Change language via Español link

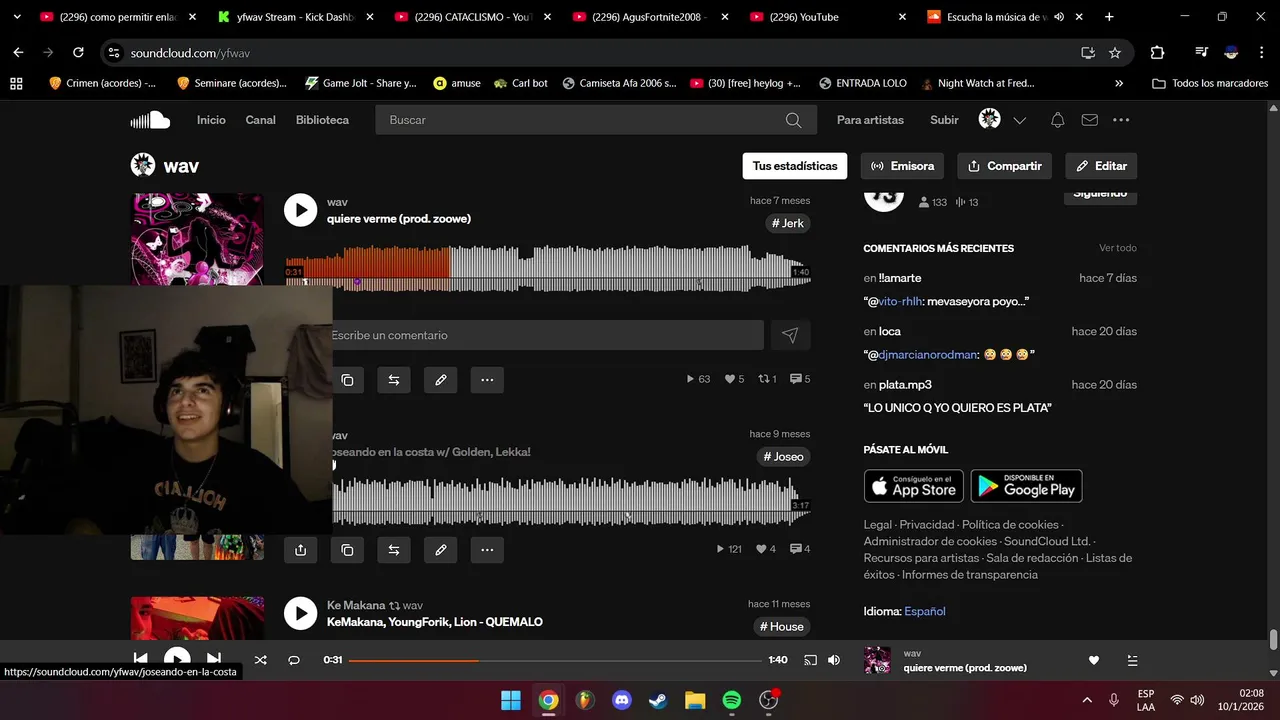925,611
